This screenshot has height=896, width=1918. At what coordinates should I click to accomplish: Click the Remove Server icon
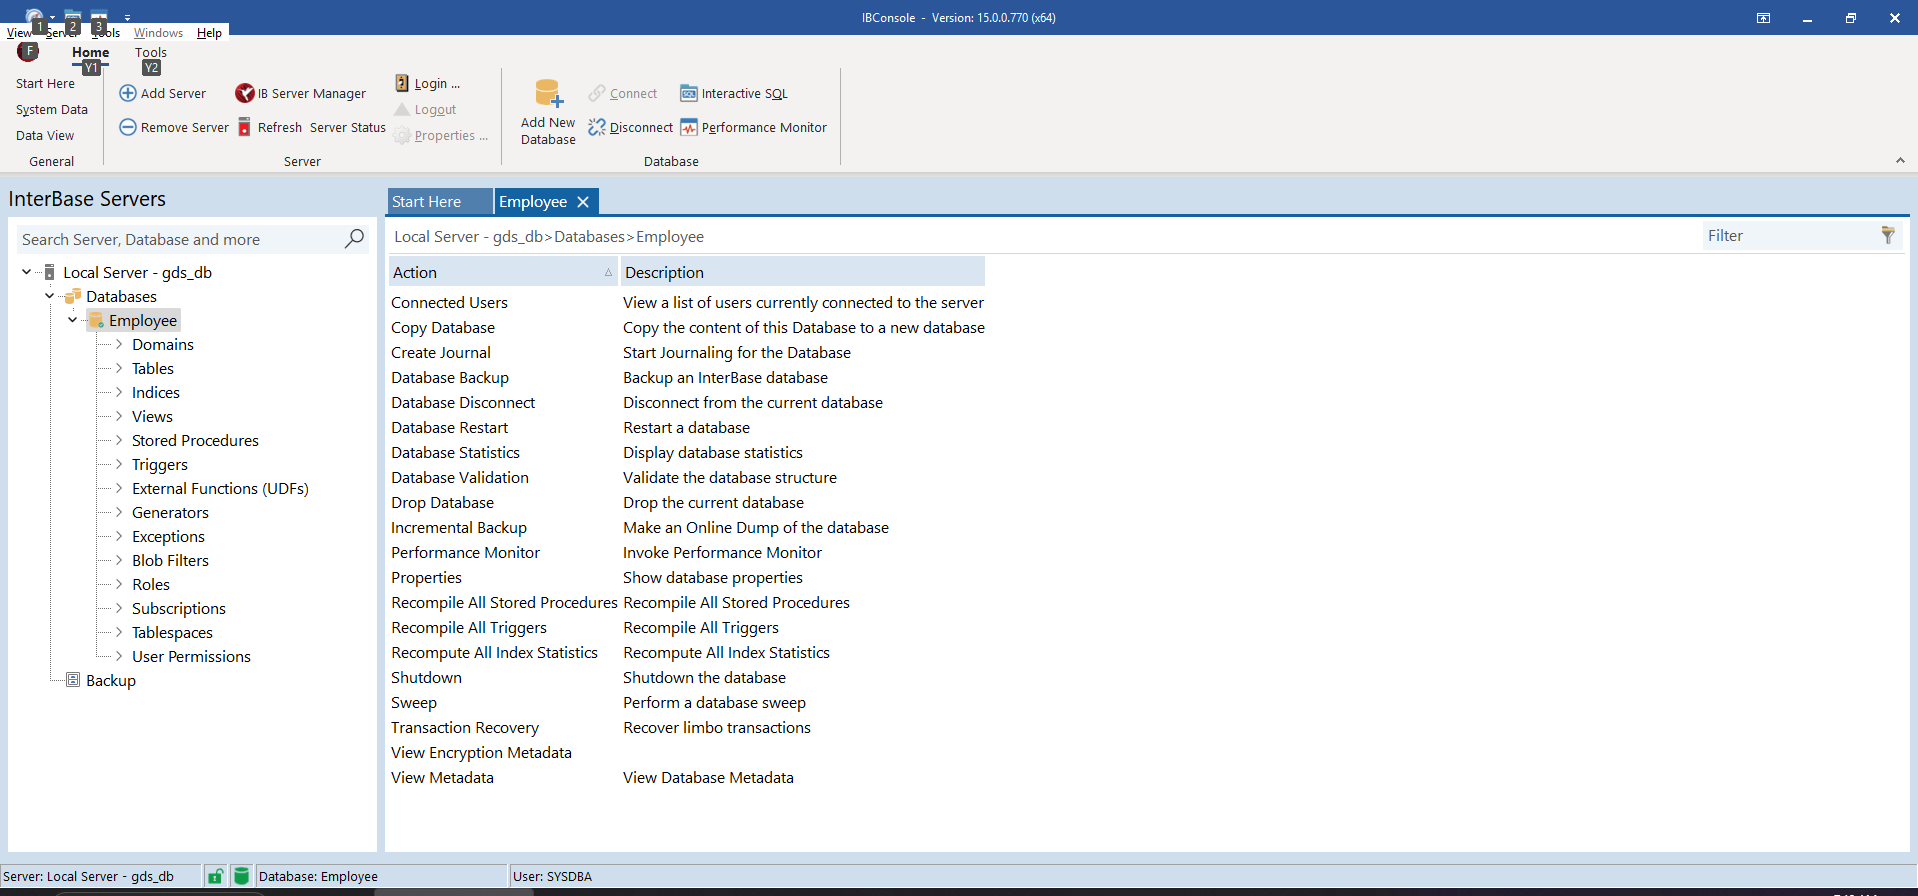(x=128, y=127)
